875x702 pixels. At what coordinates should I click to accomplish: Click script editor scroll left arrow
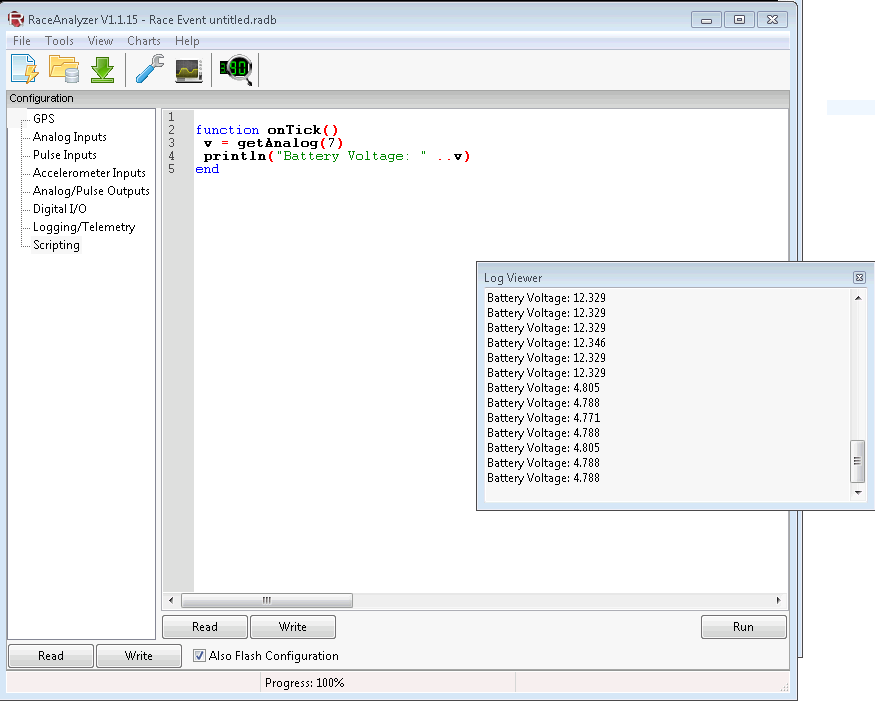[x=171, y=600]
